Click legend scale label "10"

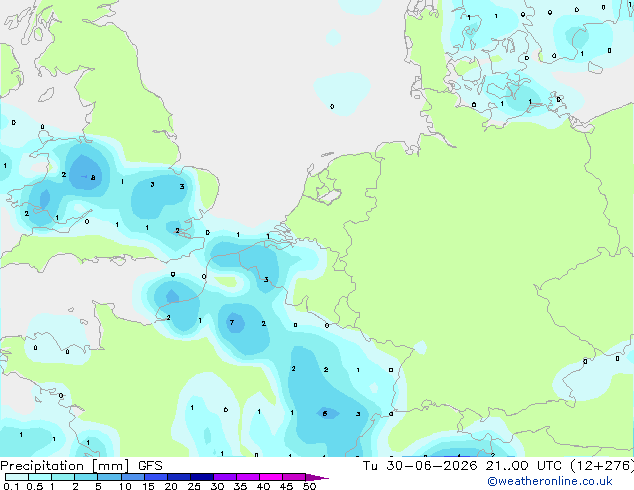pyautogui.click(x=125, y=486)
